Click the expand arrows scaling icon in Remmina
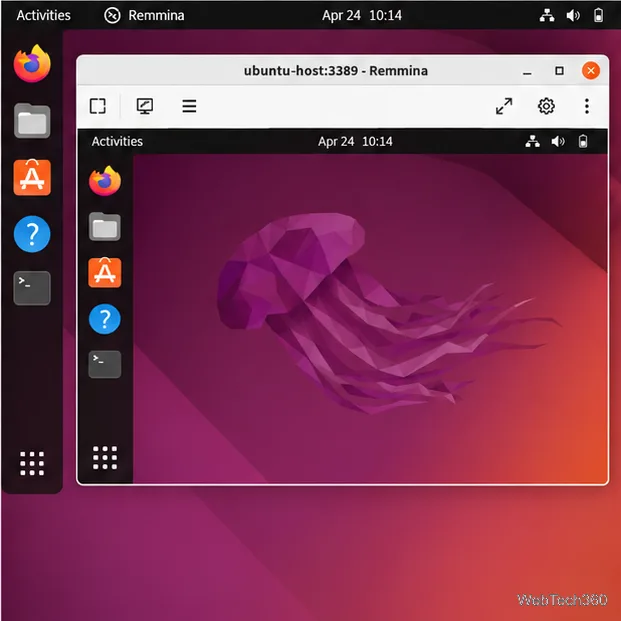This screenshot has height=621, width=621. tap(504, 106)
